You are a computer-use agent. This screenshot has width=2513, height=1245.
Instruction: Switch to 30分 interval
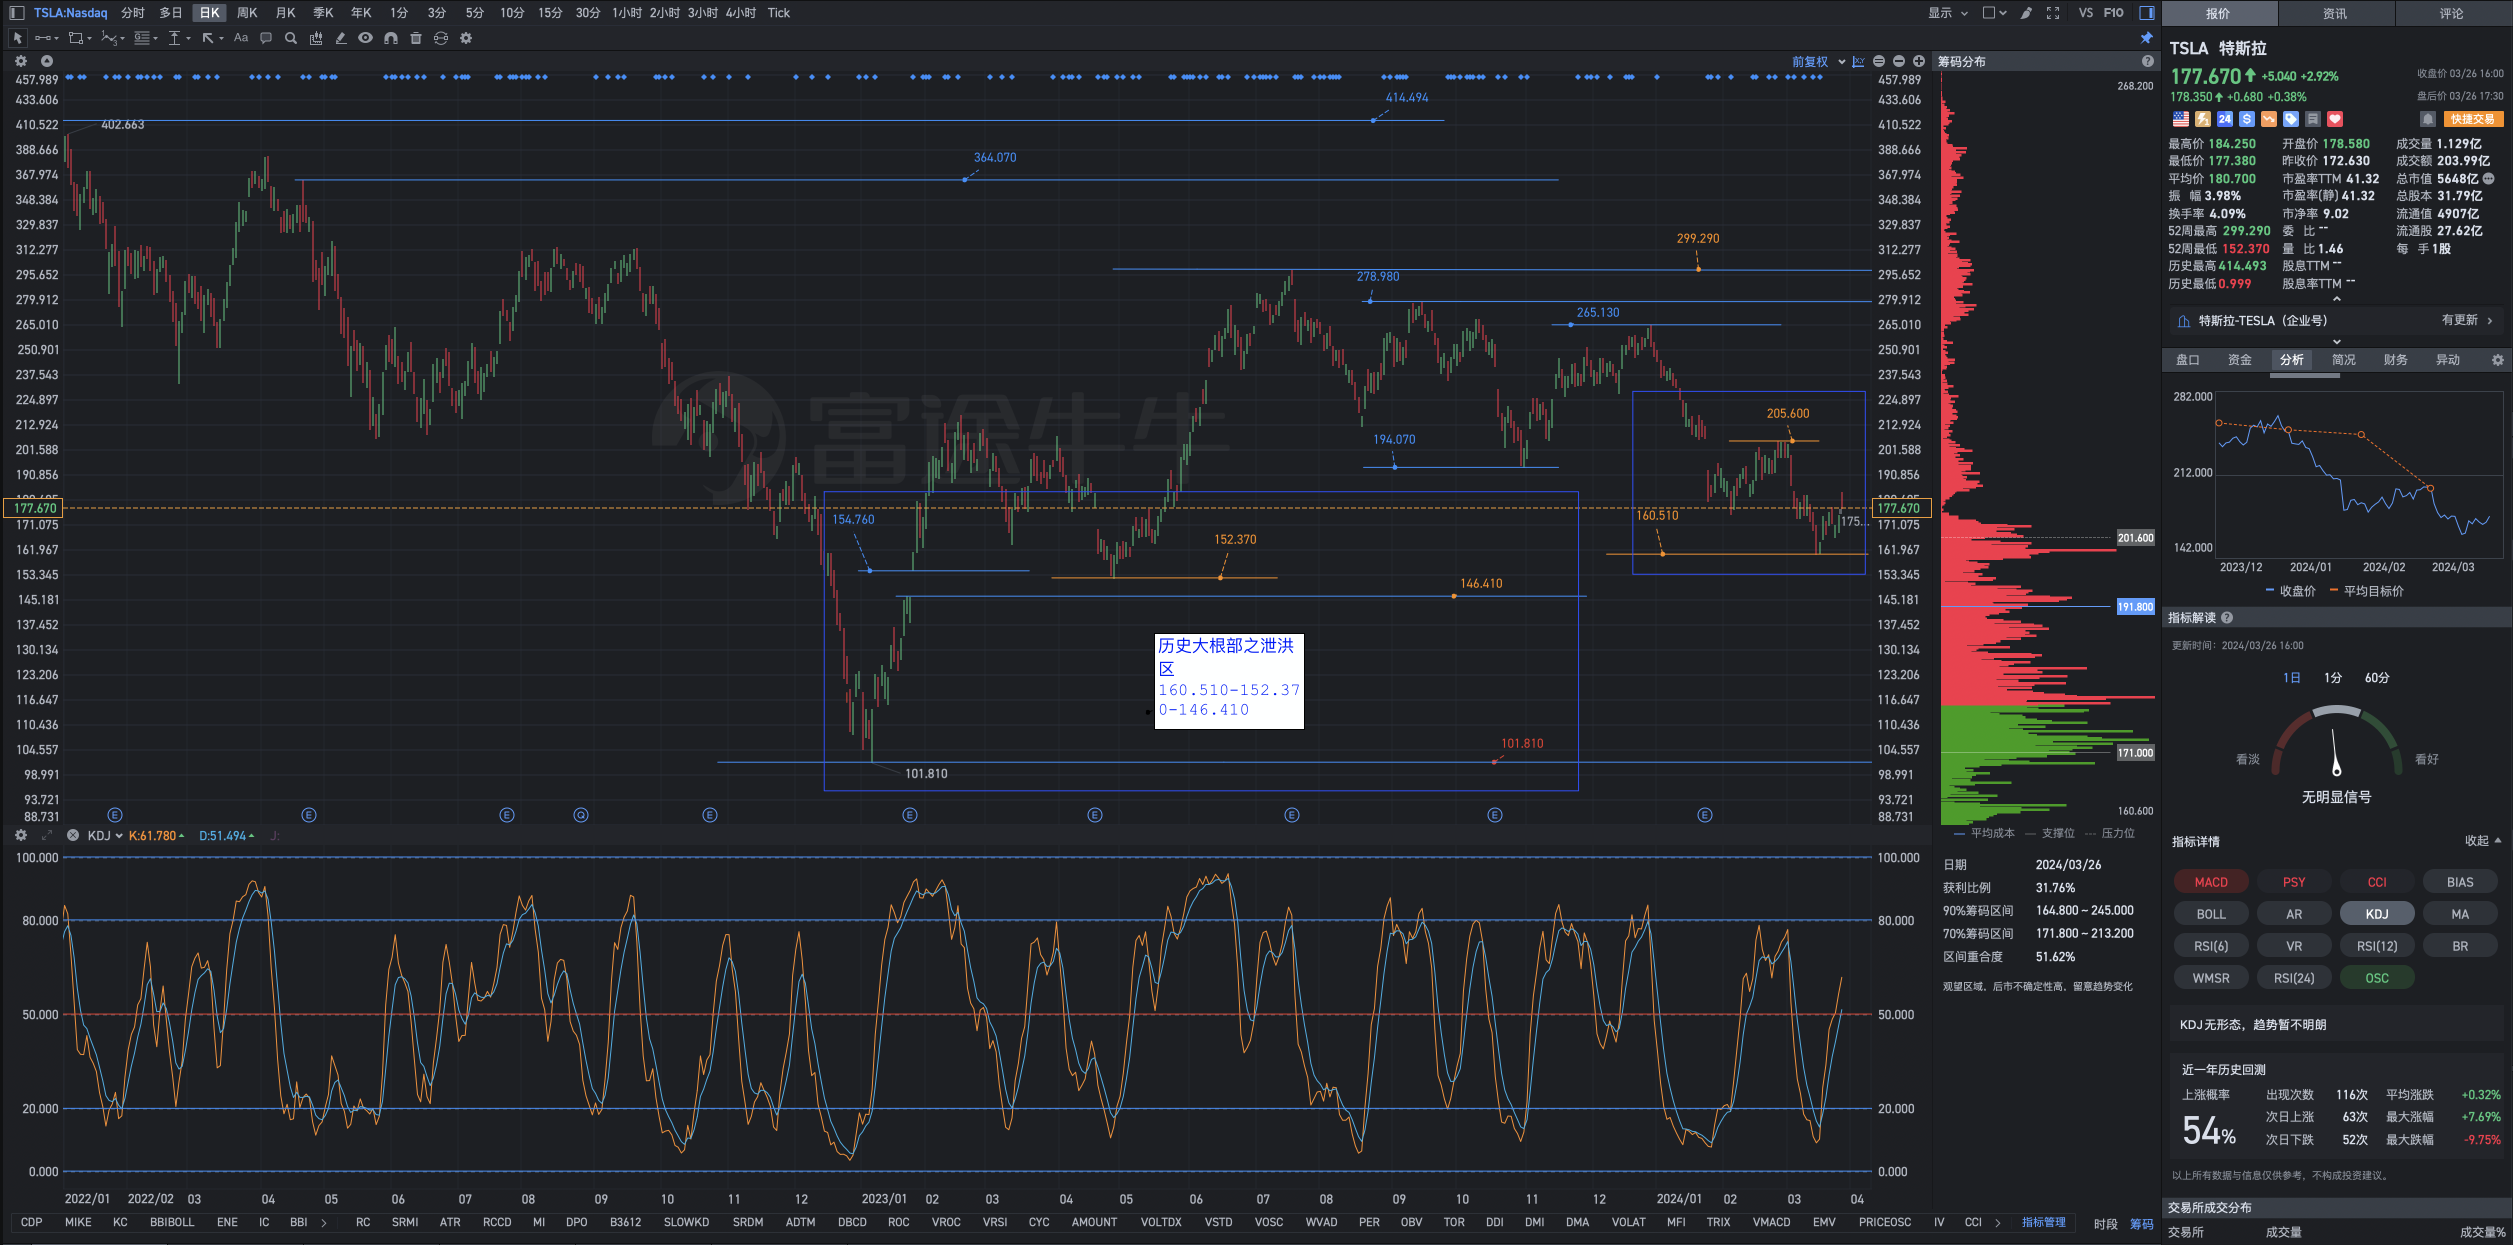(588, 13)
